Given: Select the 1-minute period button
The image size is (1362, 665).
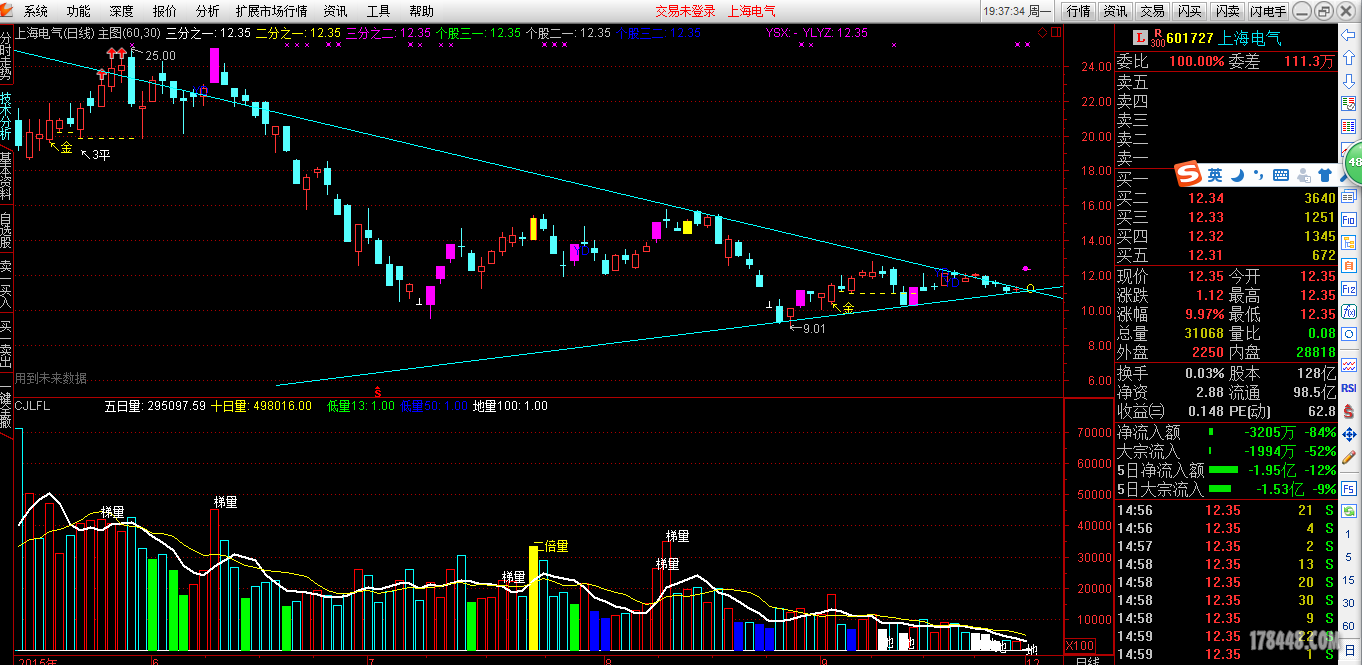Looking at the screenshot, I should (x=1349, y=534).
